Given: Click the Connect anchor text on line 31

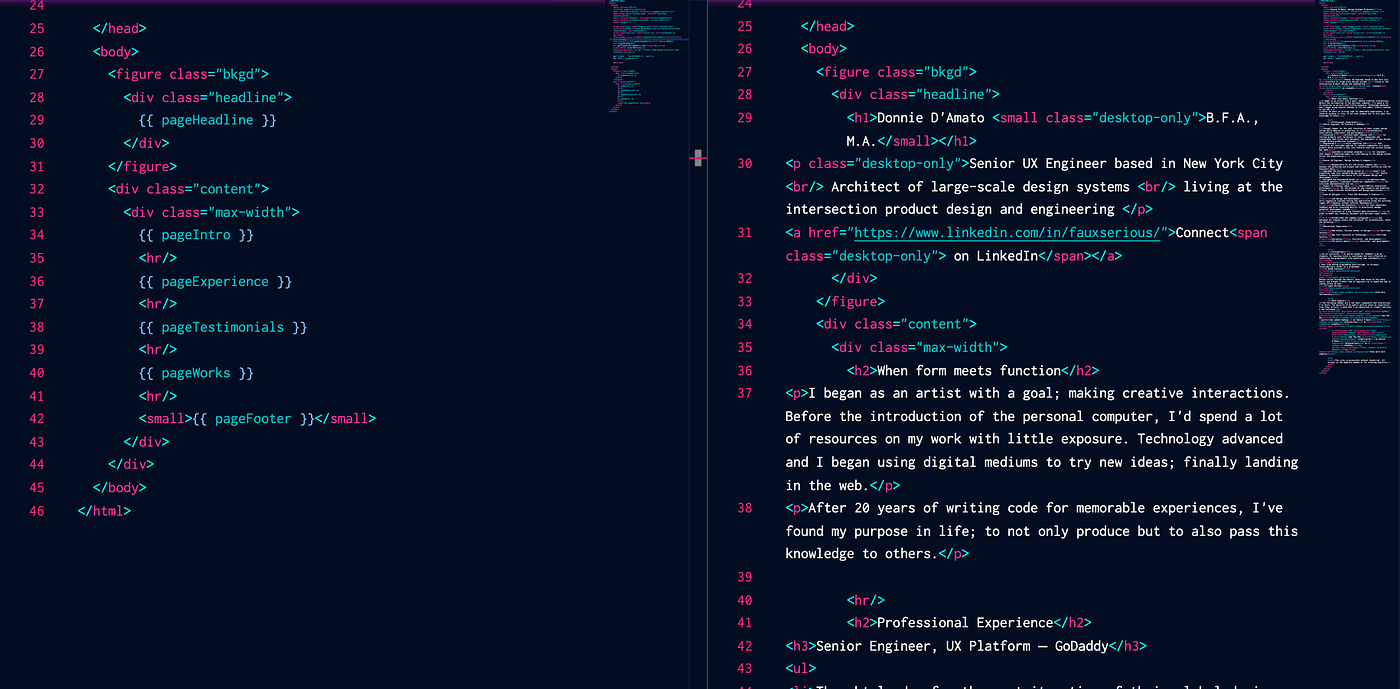Looking at the screenshot, I should pos(1199,232).
